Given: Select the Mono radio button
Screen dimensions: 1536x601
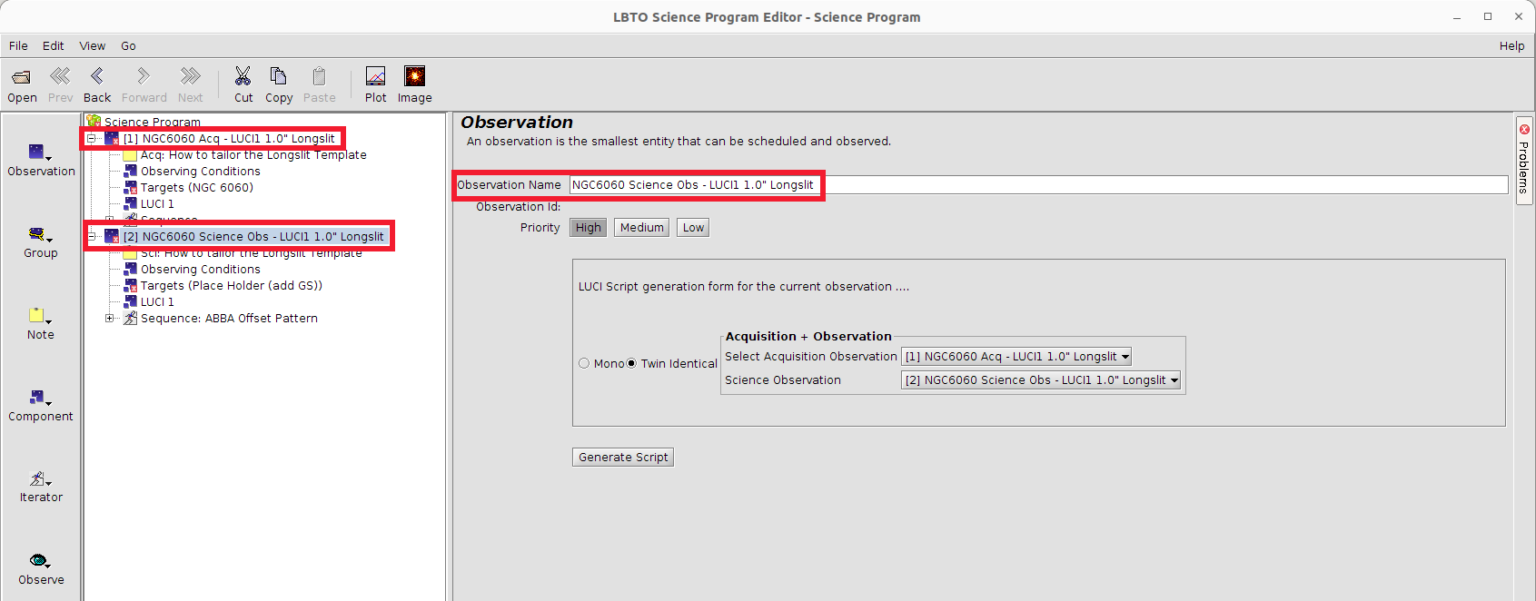Looking at the screenshot, I should [584, 364].
